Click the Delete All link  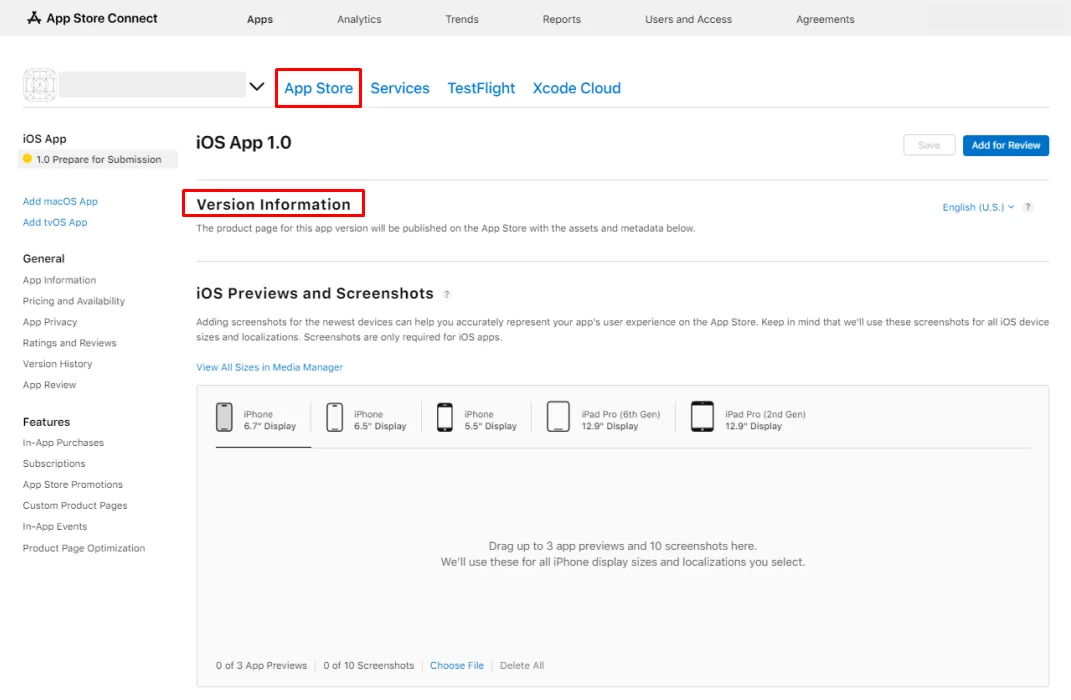click(x=522, y=665)
